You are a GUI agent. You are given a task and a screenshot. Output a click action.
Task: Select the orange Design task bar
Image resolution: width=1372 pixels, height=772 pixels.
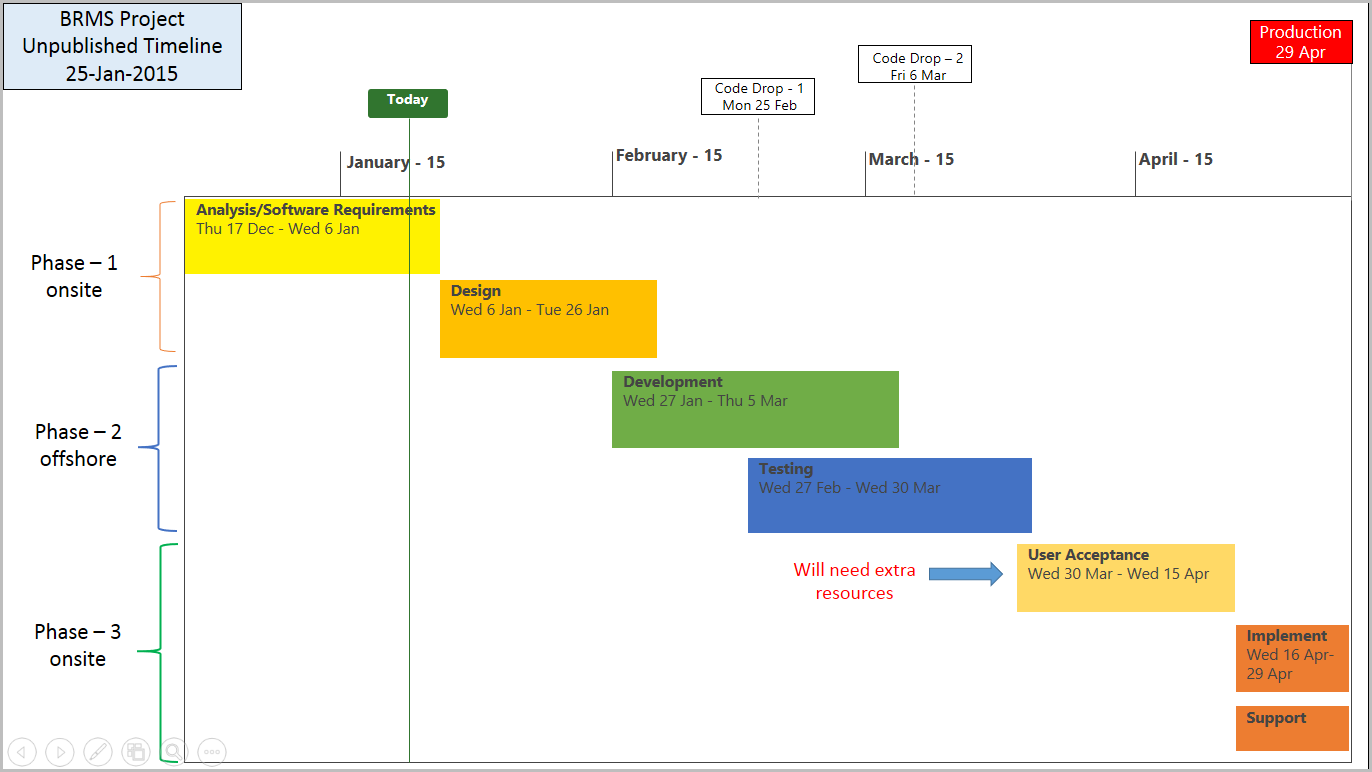click(x=548, y=318)
